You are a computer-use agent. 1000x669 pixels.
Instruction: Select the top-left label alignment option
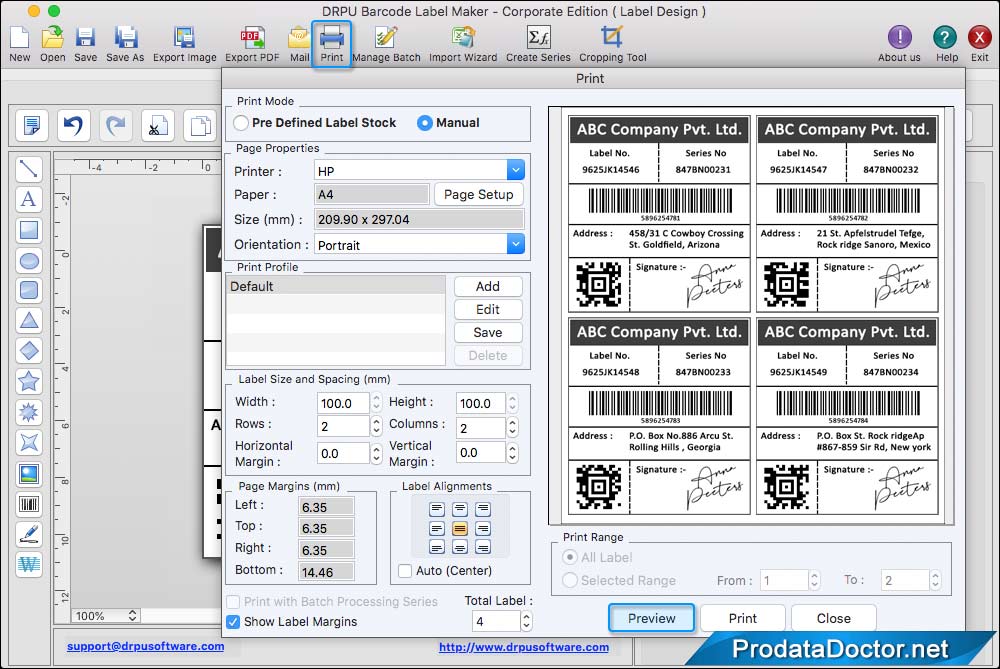coord(437,509)
